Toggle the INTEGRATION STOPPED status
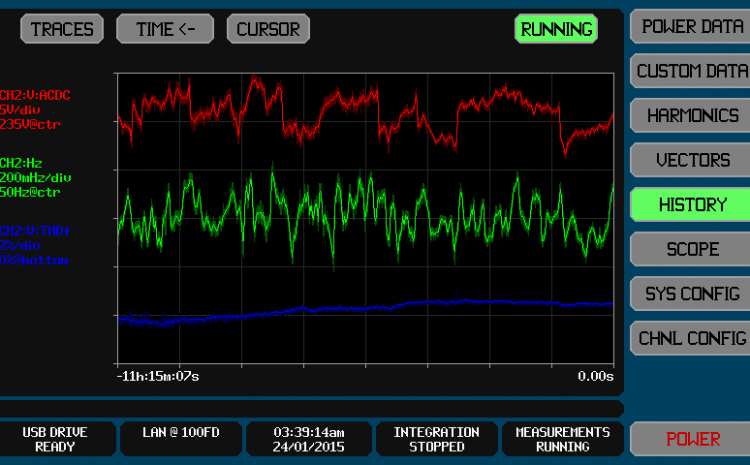The image size is (750, 465). pyautogui.click(x=436, y=439)
